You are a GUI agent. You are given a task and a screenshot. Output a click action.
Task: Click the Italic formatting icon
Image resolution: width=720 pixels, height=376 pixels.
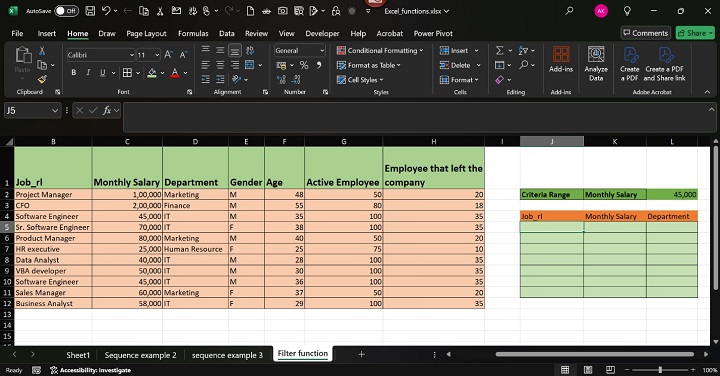[x=88, y=73]
